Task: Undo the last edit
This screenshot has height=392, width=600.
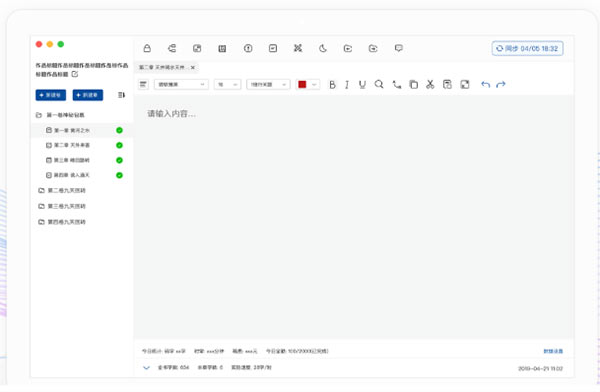Action: point(485,85)
